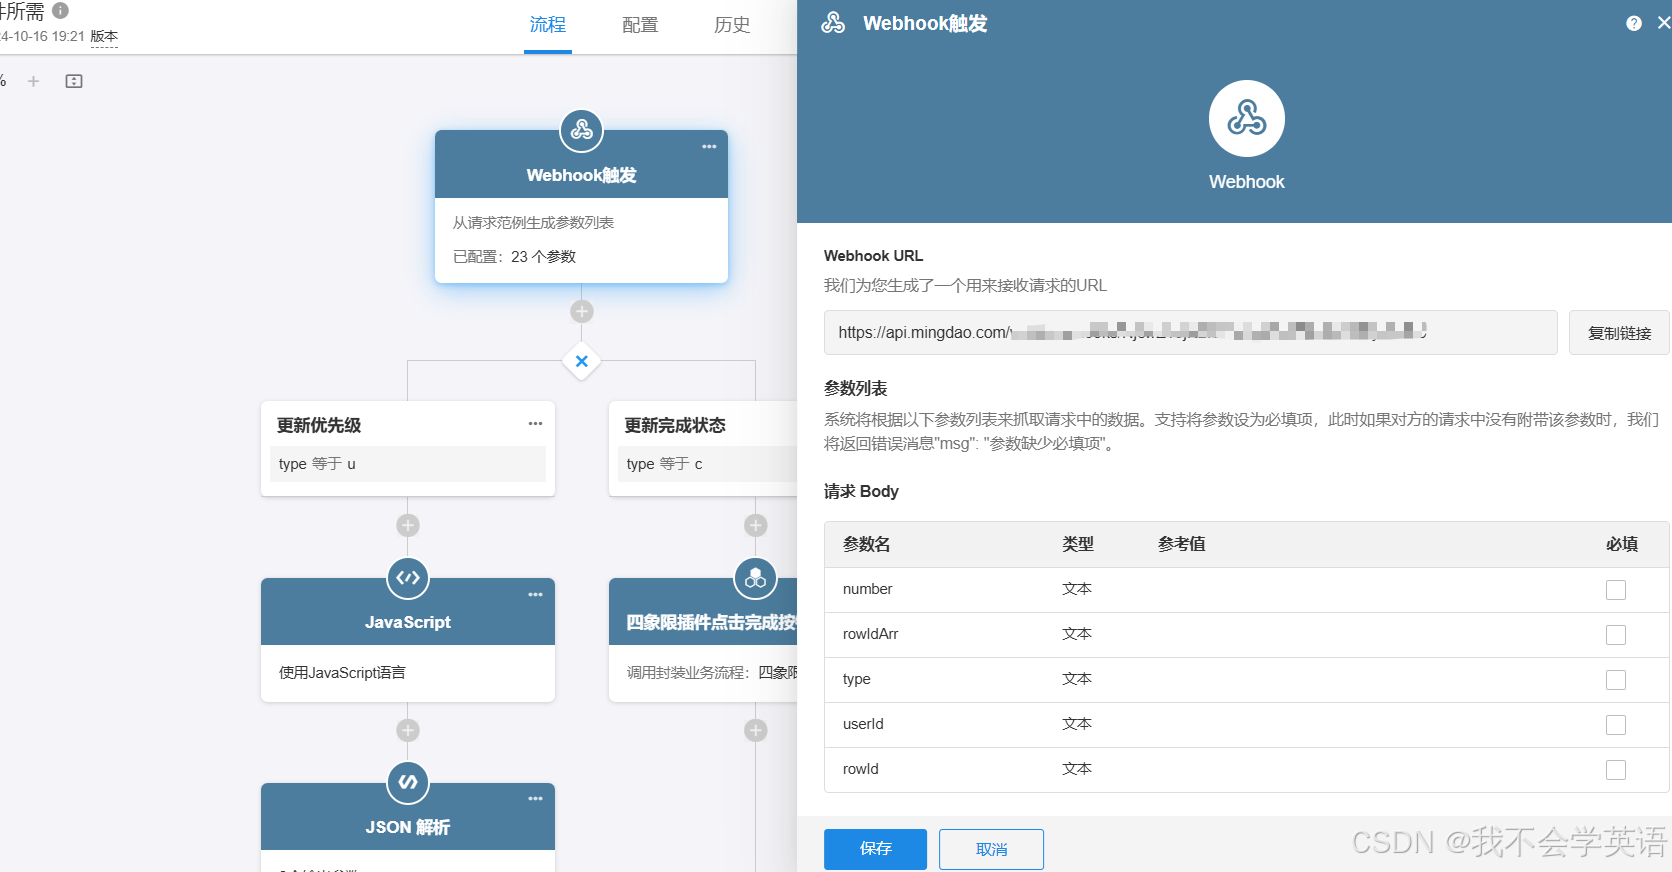The height and width of the screenshot is (872, 1672).
Task: Click the help question mark icon
Action: [1633, 23]
